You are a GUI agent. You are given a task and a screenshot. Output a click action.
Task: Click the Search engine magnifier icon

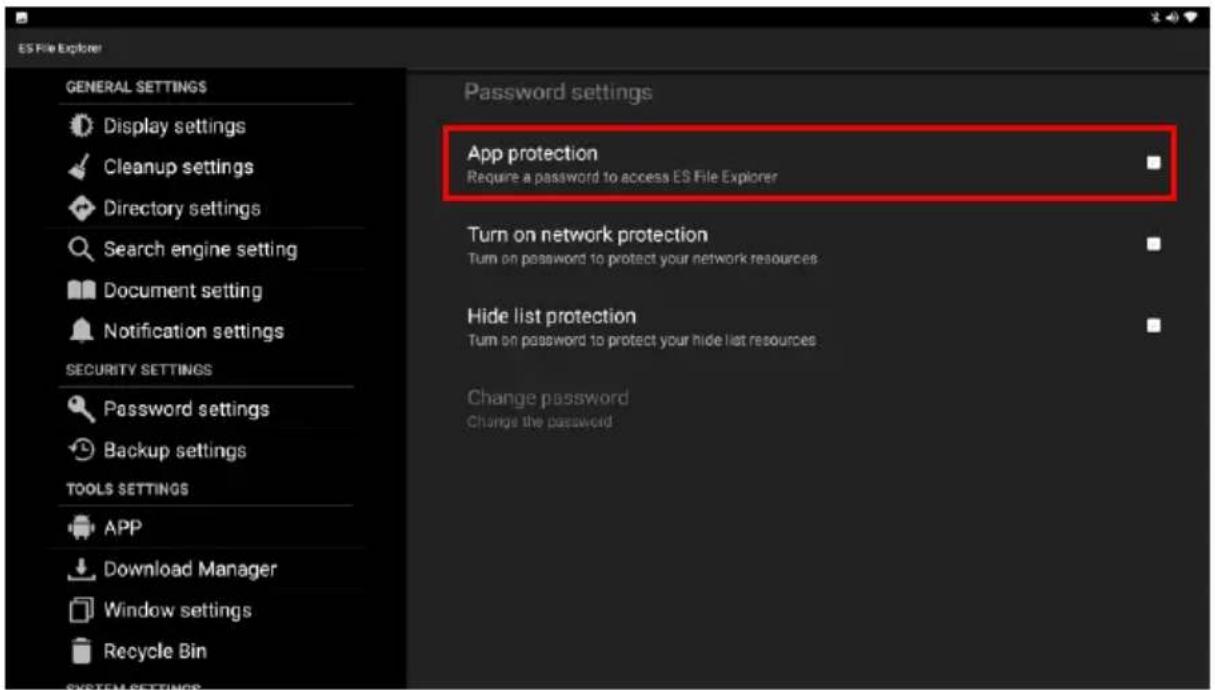tap(81, 250)
